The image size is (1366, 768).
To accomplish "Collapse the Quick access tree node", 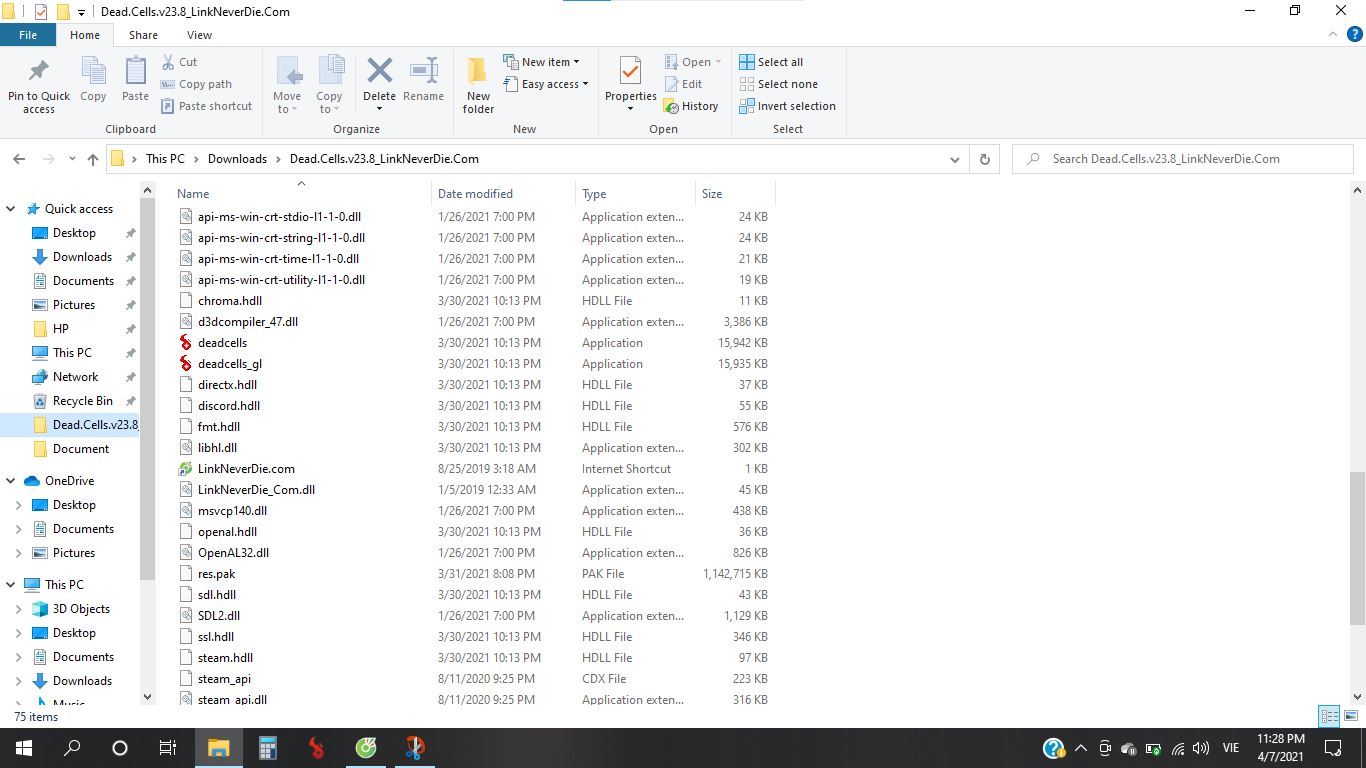I will pyautogui.click(x=11, y=209).
